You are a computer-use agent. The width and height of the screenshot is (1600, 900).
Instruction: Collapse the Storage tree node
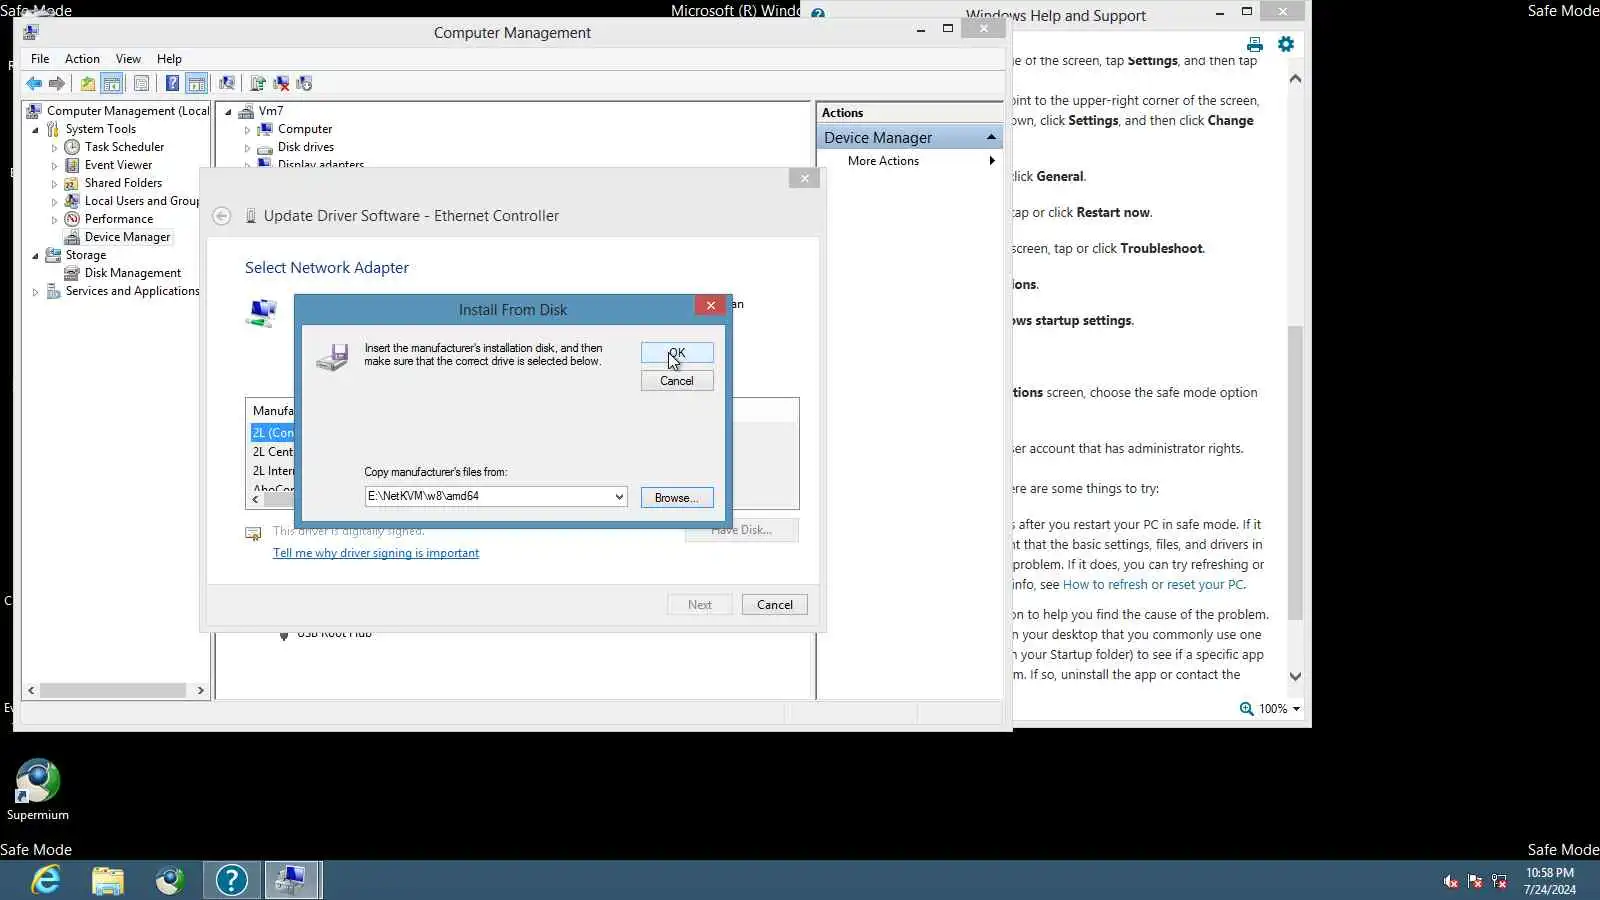(36, 256)
